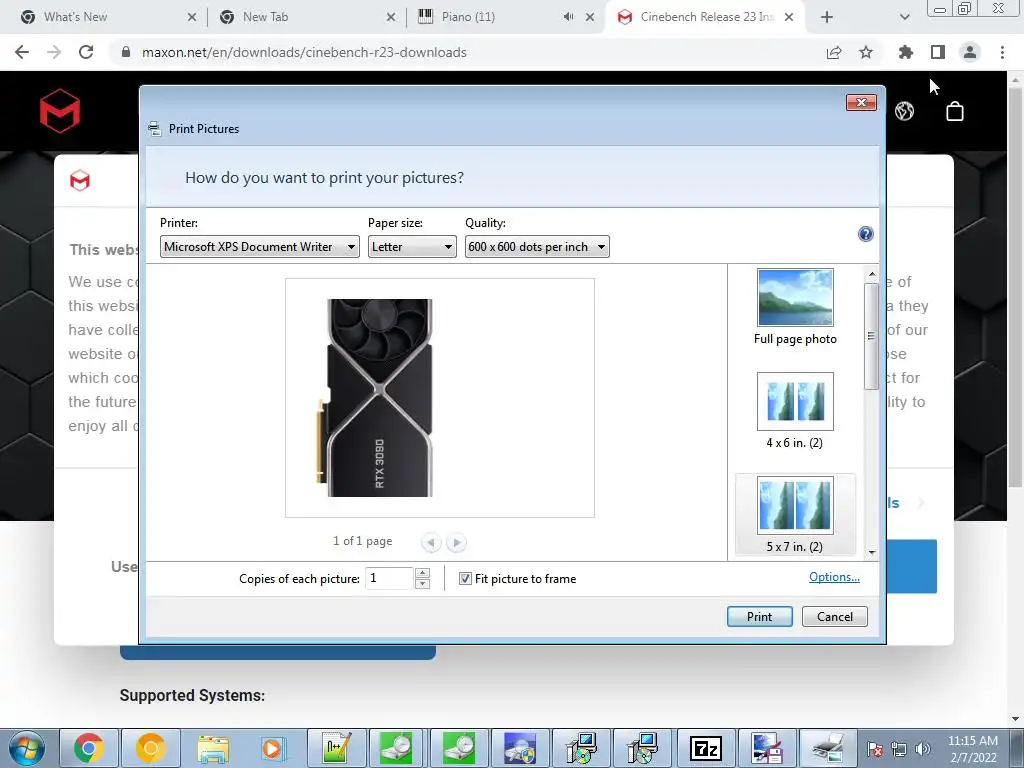Click the volume tray icon
Viewport: 1024px width, 768px height.
pyautogui.click(x=923, y=749)
